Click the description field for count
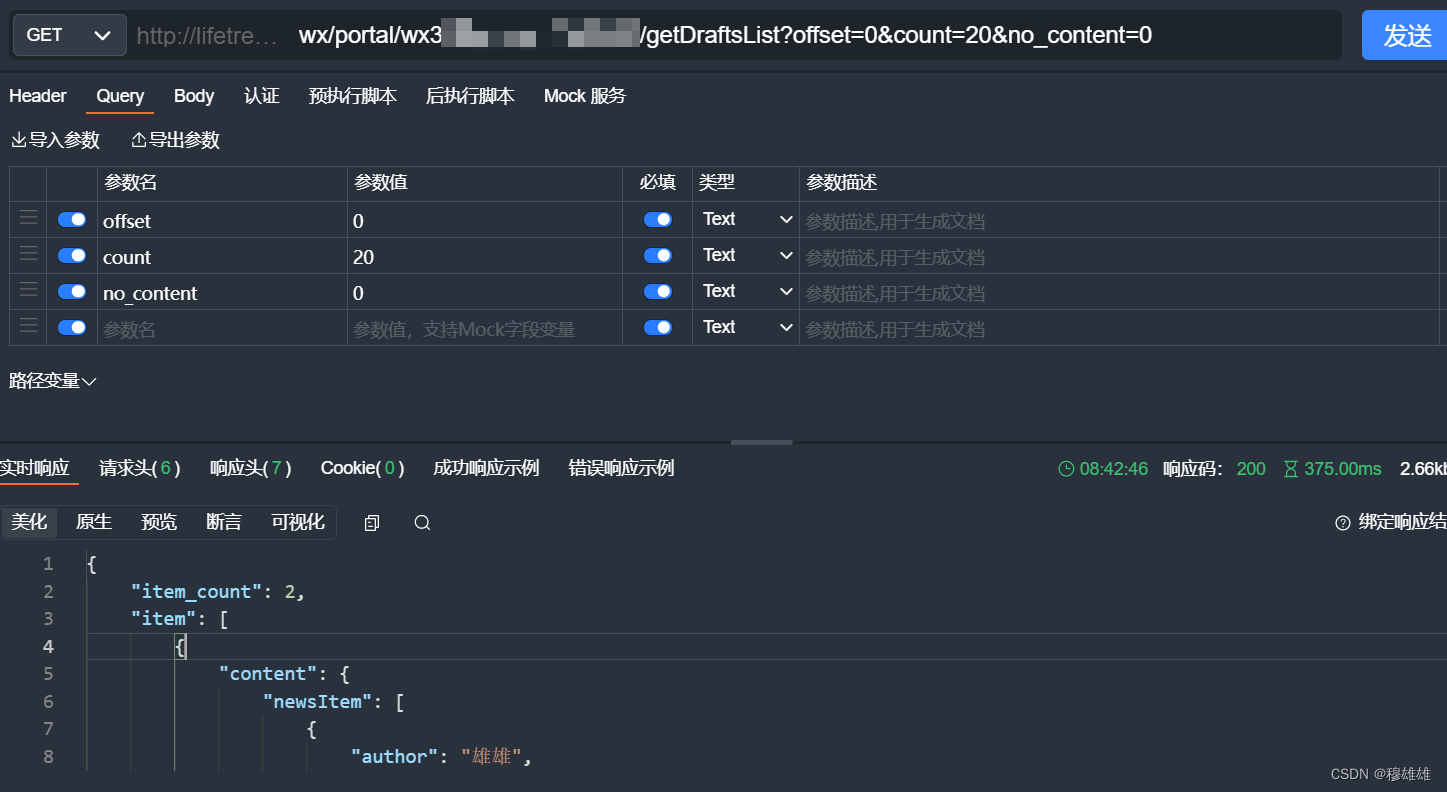This screenshot has width=1447, height=792. [x=1119, y=256]
